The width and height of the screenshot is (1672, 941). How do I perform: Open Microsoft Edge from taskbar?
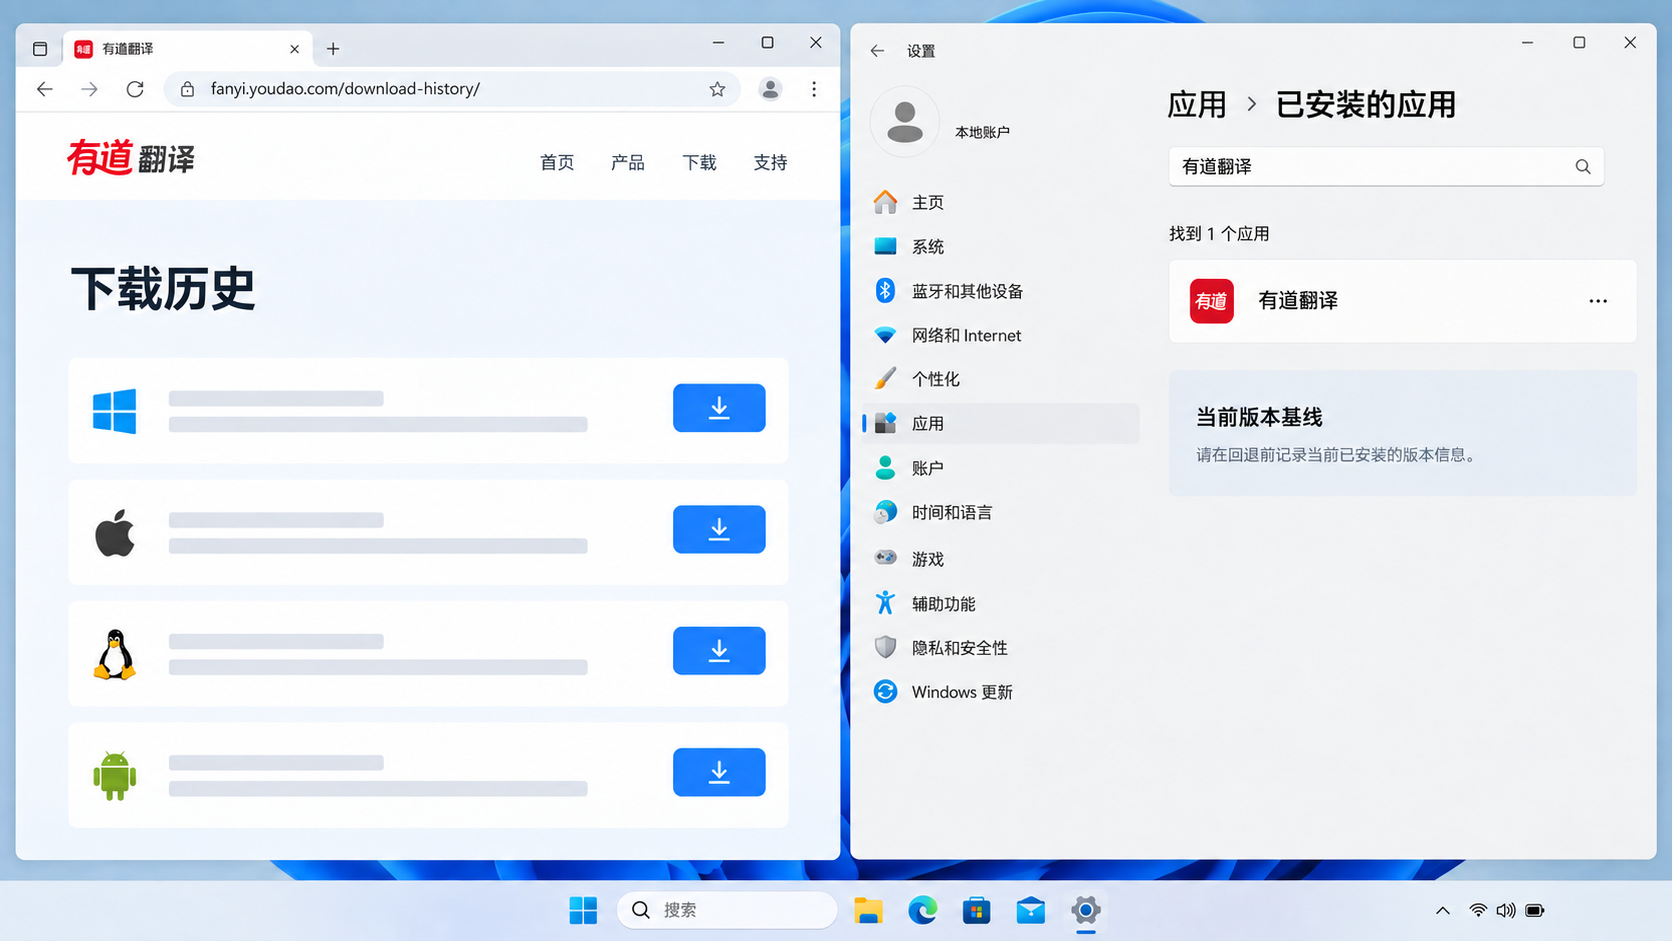[x=922, y=910]
